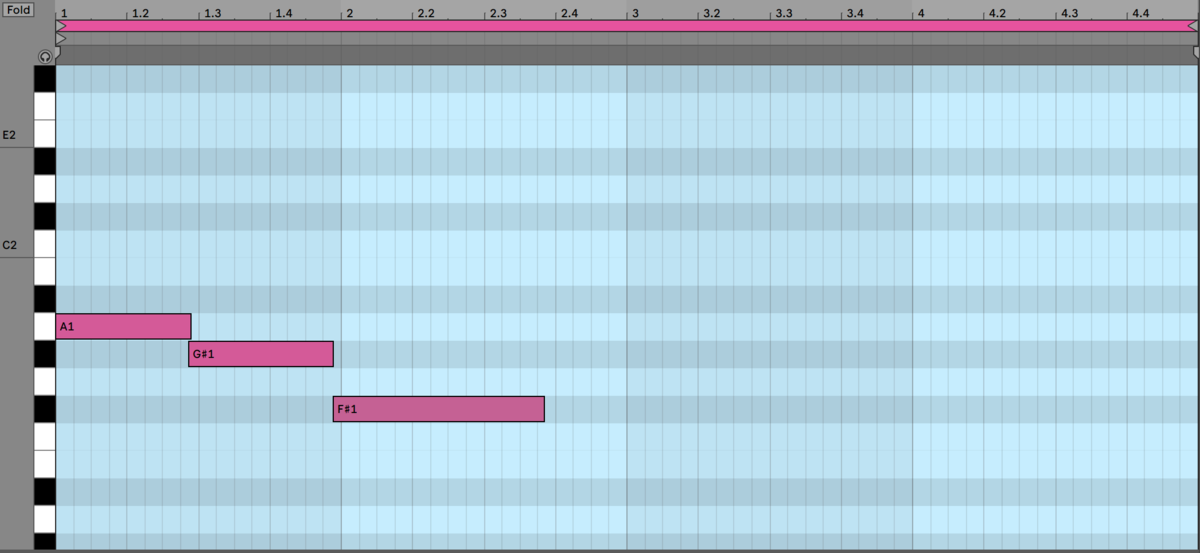Click beat marker 3.2 in the ruler
Viewport: 1200px width, 553px height.
coord(712,14)
